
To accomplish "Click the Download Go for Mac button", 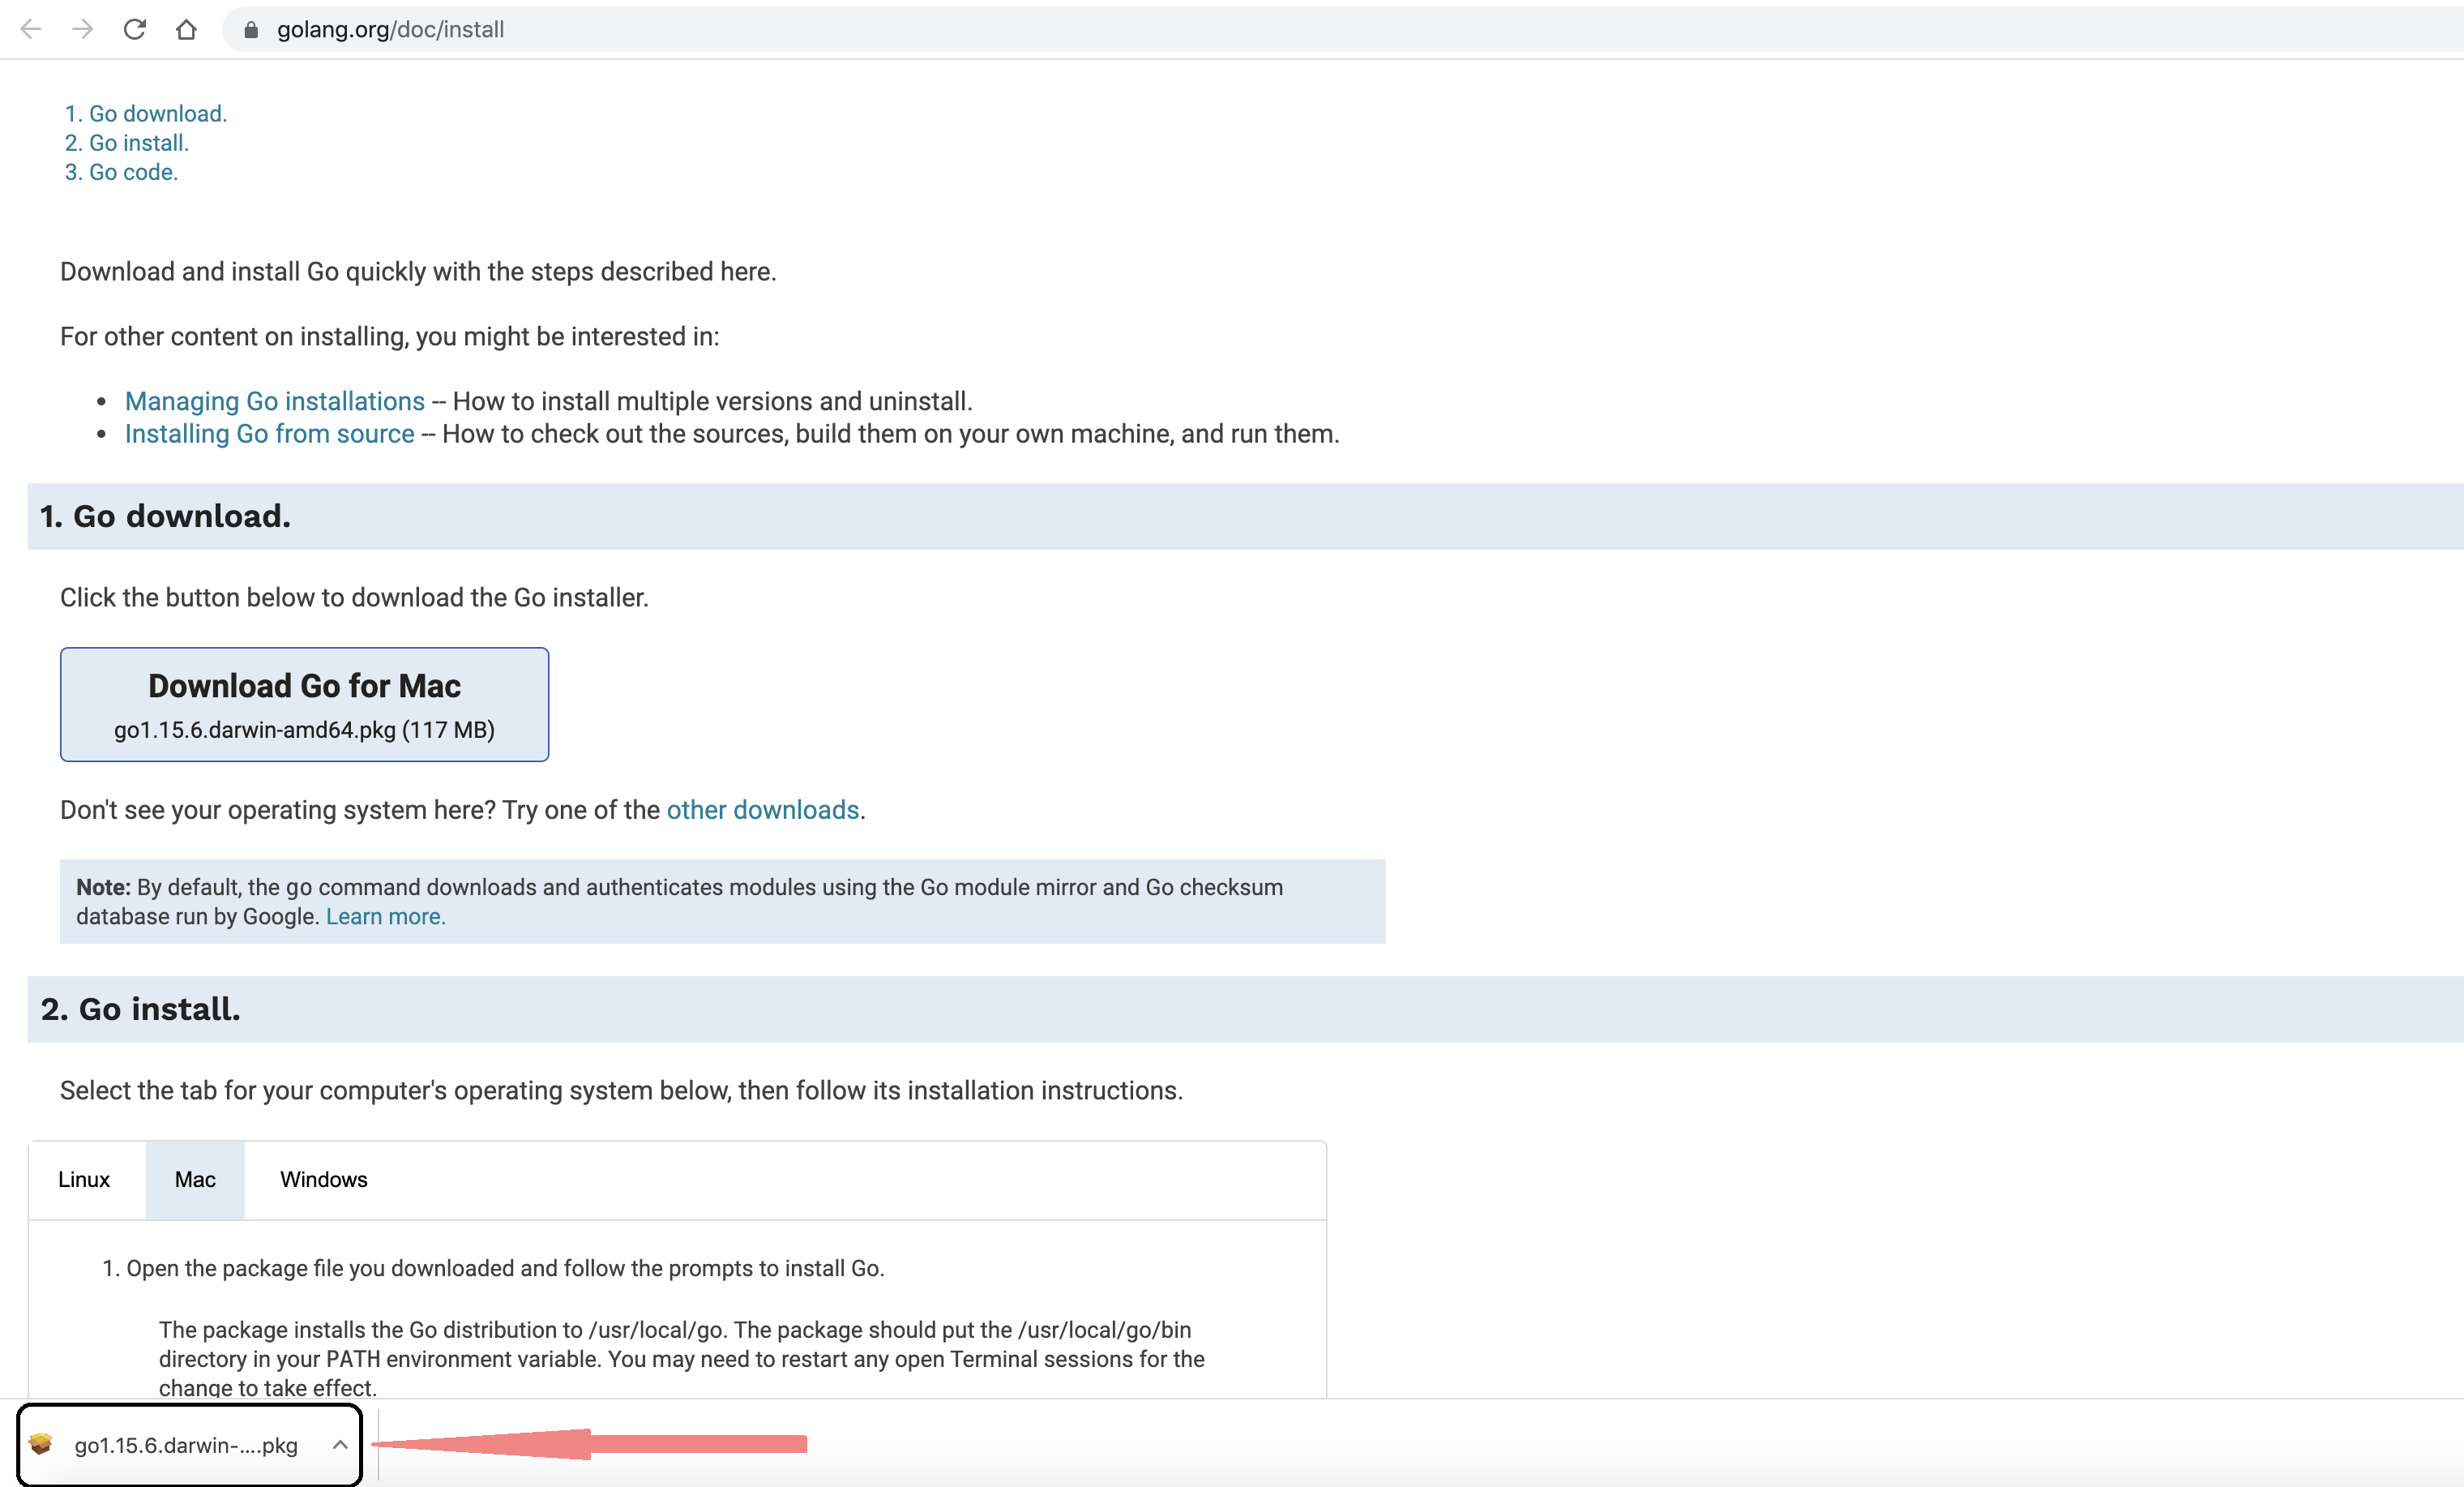I will point(305,704).
